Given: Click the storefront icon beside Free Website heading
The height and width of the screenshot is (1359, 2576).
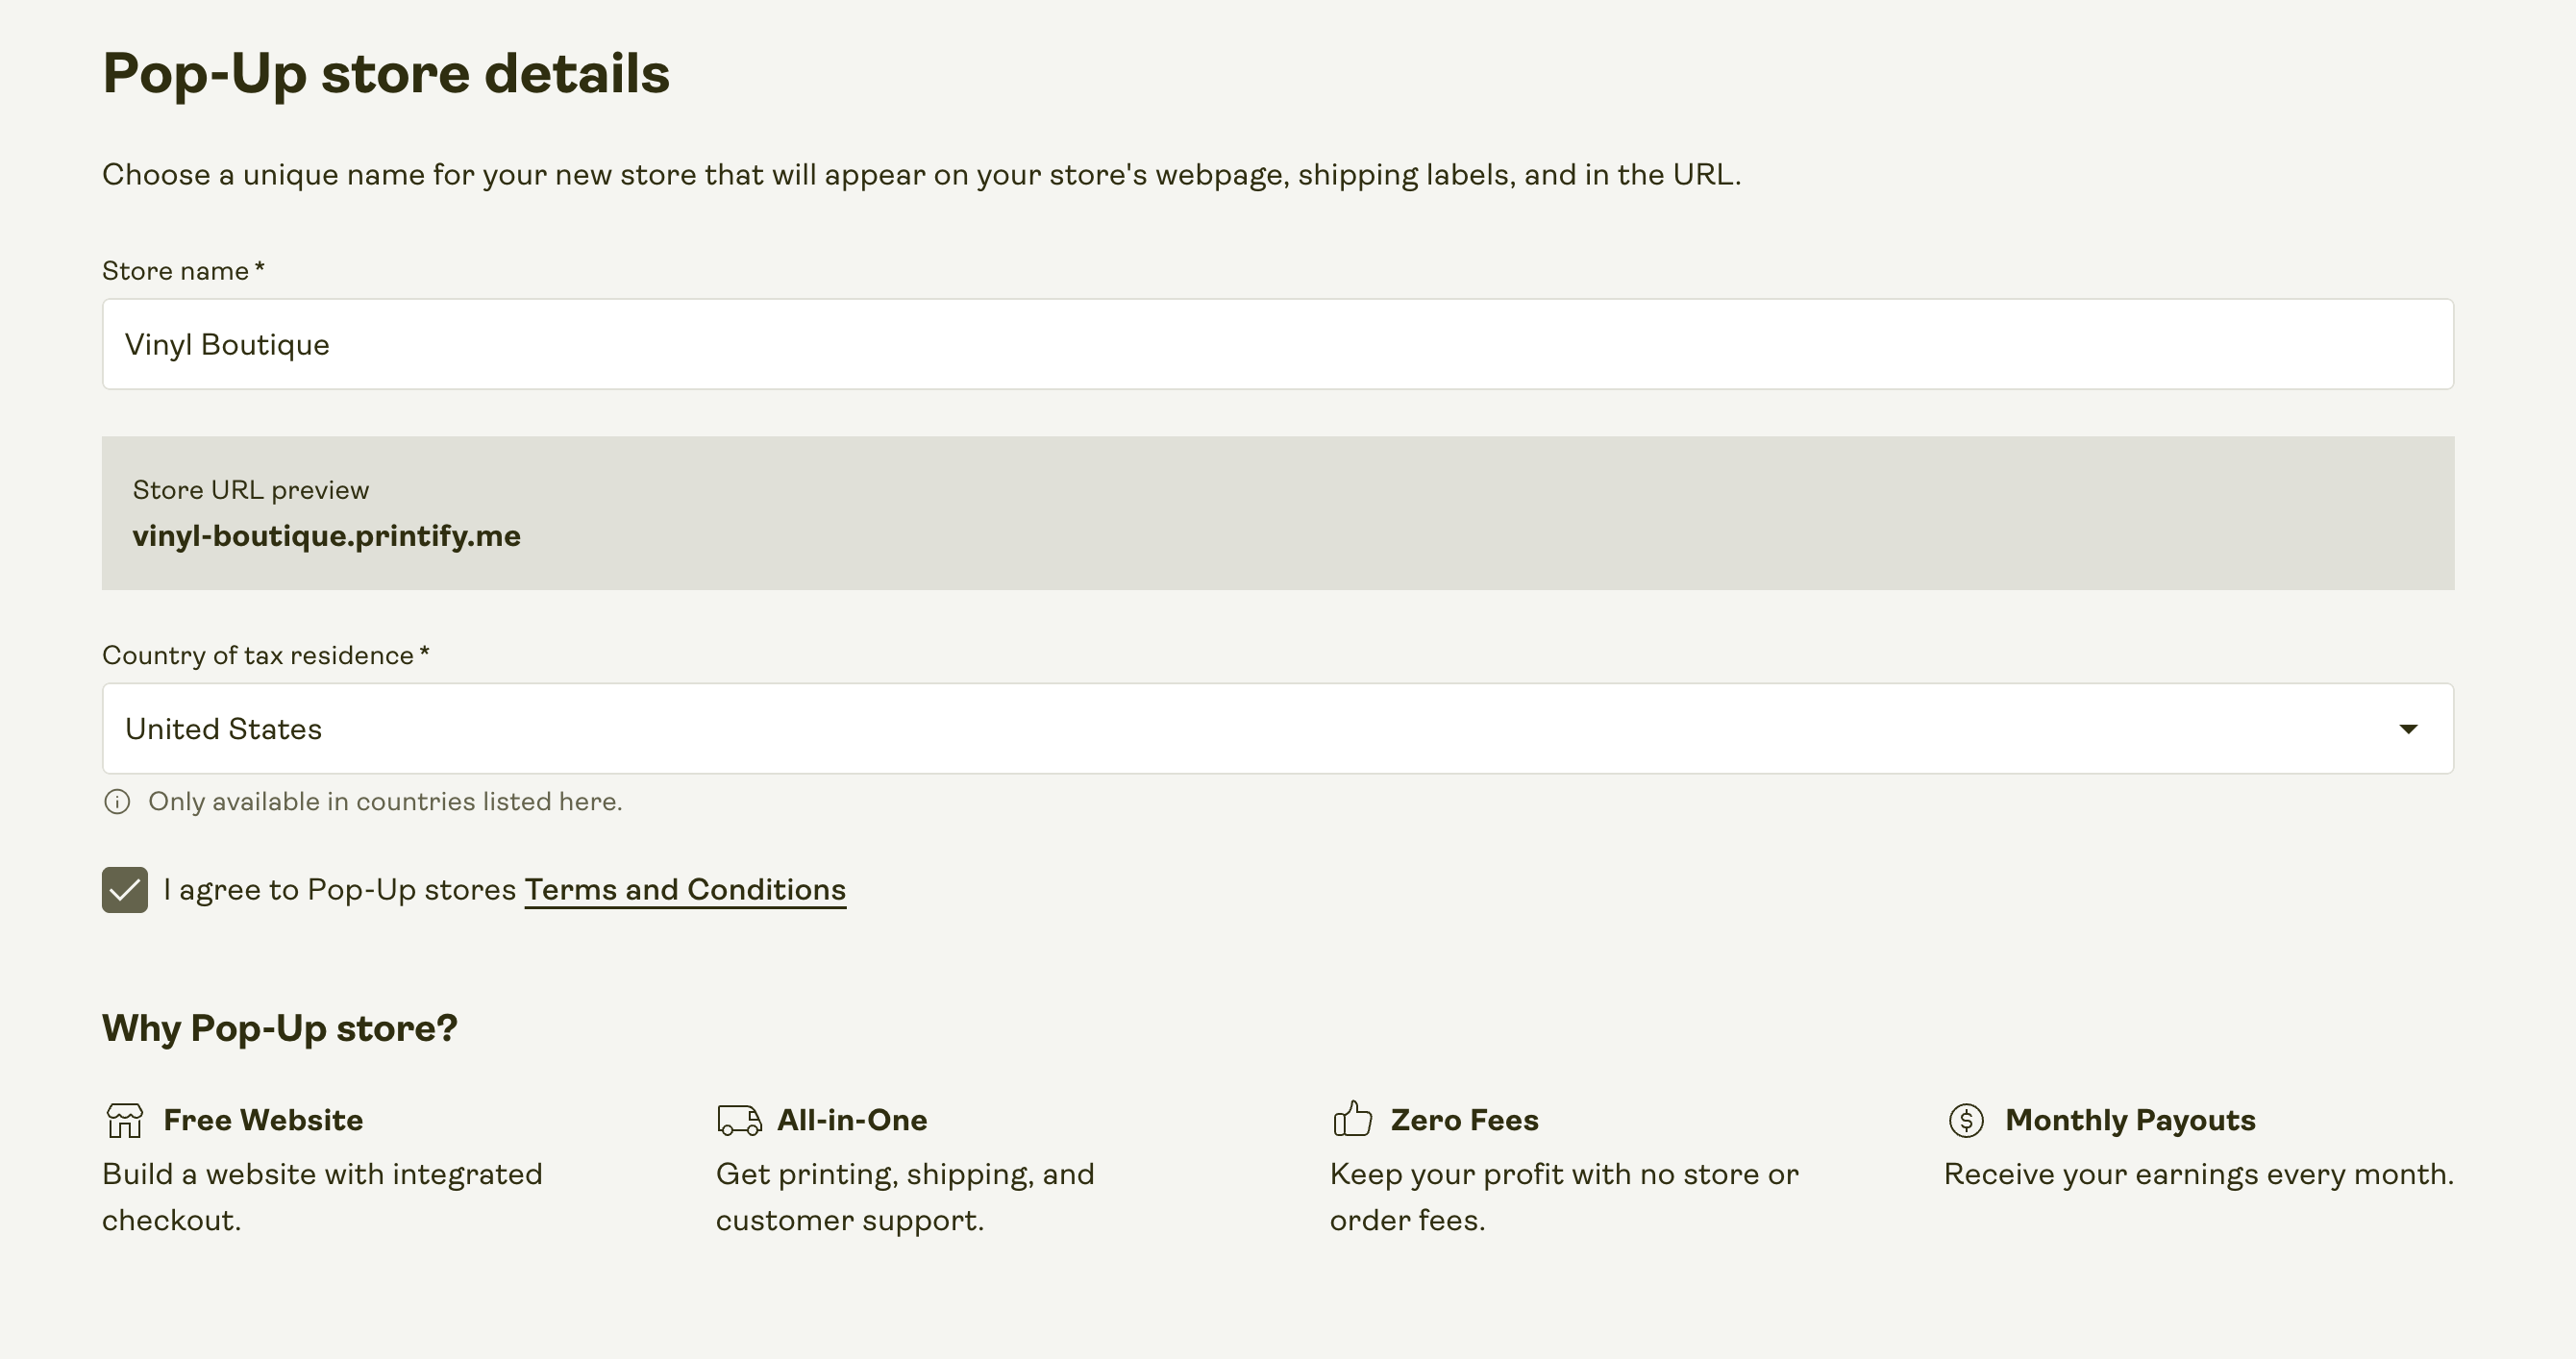Looking at the screenshot, I should click(123, 1119).
